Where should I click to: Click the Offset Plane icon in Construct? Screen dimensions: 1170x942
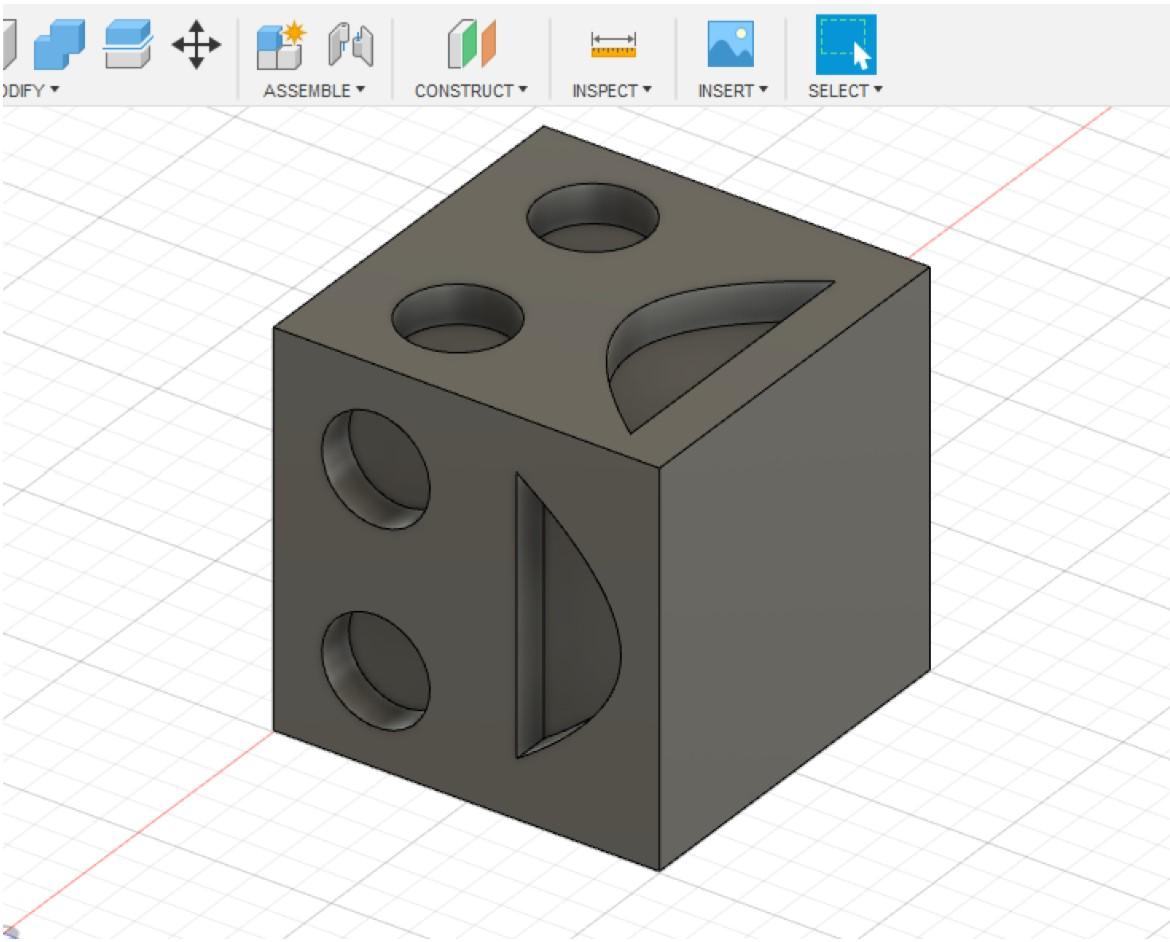click(x=472, y=44)
